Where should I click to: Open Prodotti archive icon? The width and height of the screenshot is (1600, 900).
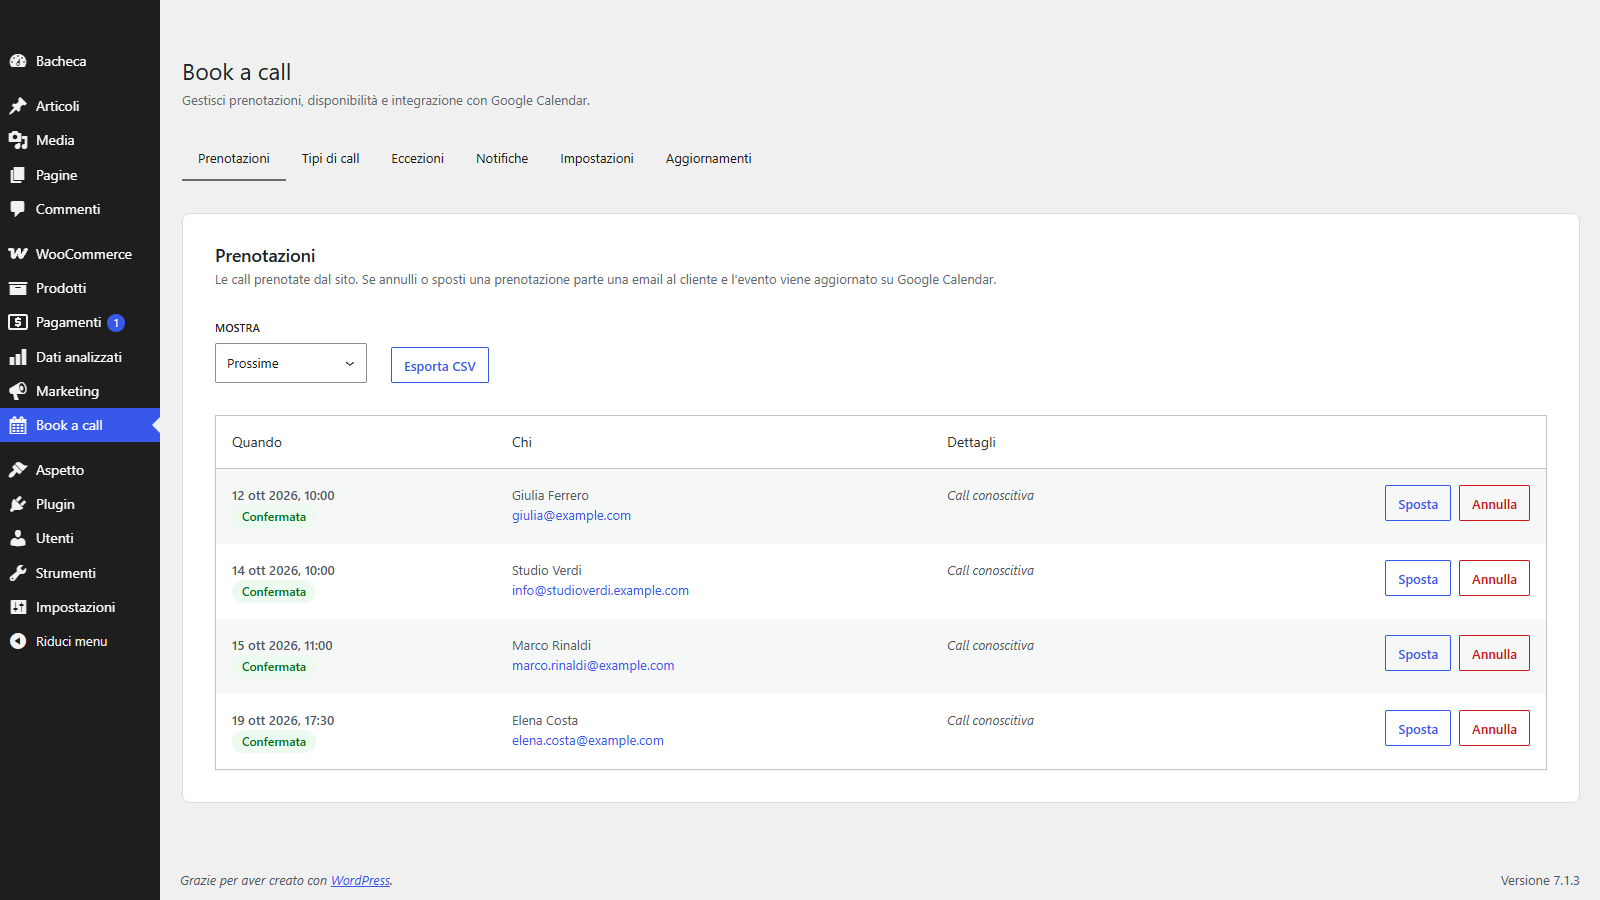click(18, 288)
